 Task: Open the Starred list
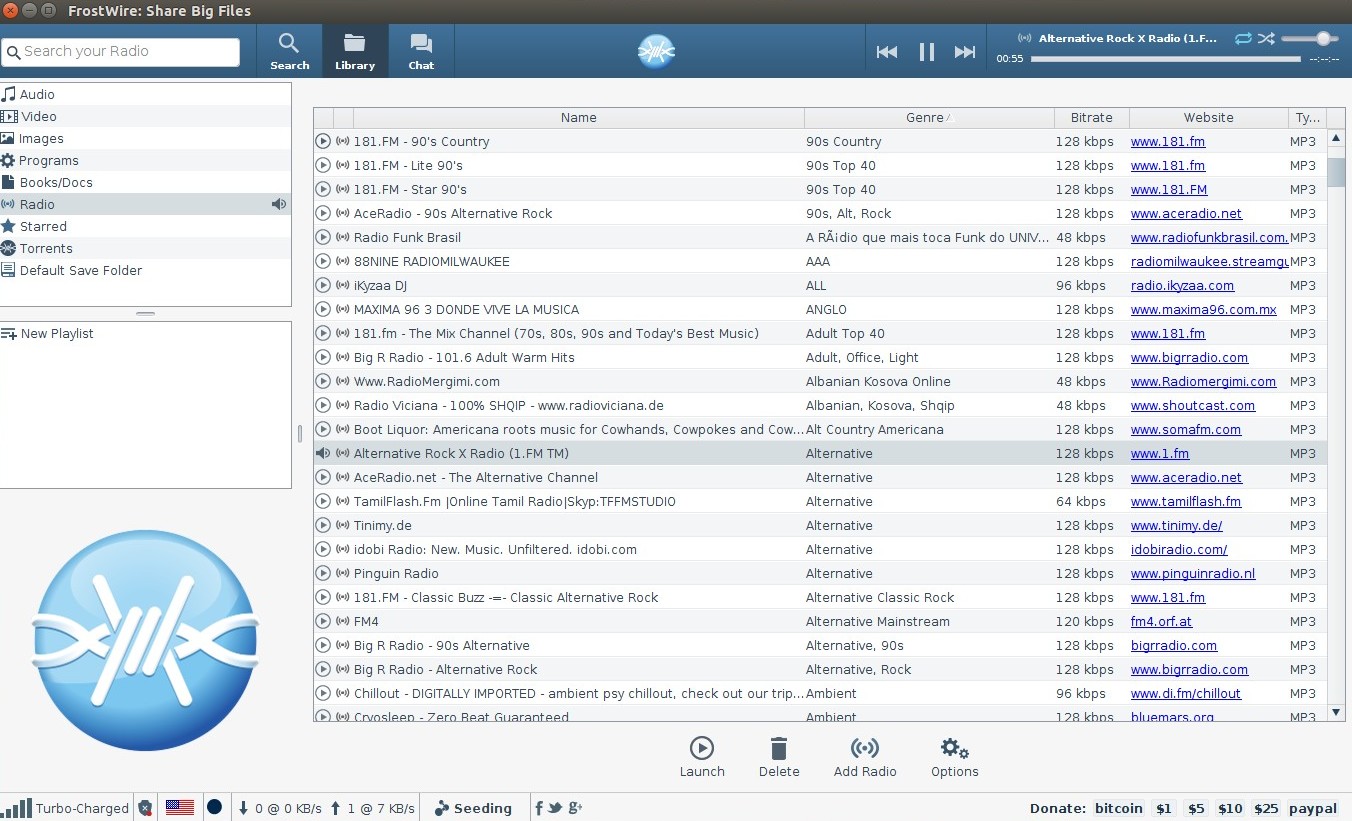click(145, 226)
